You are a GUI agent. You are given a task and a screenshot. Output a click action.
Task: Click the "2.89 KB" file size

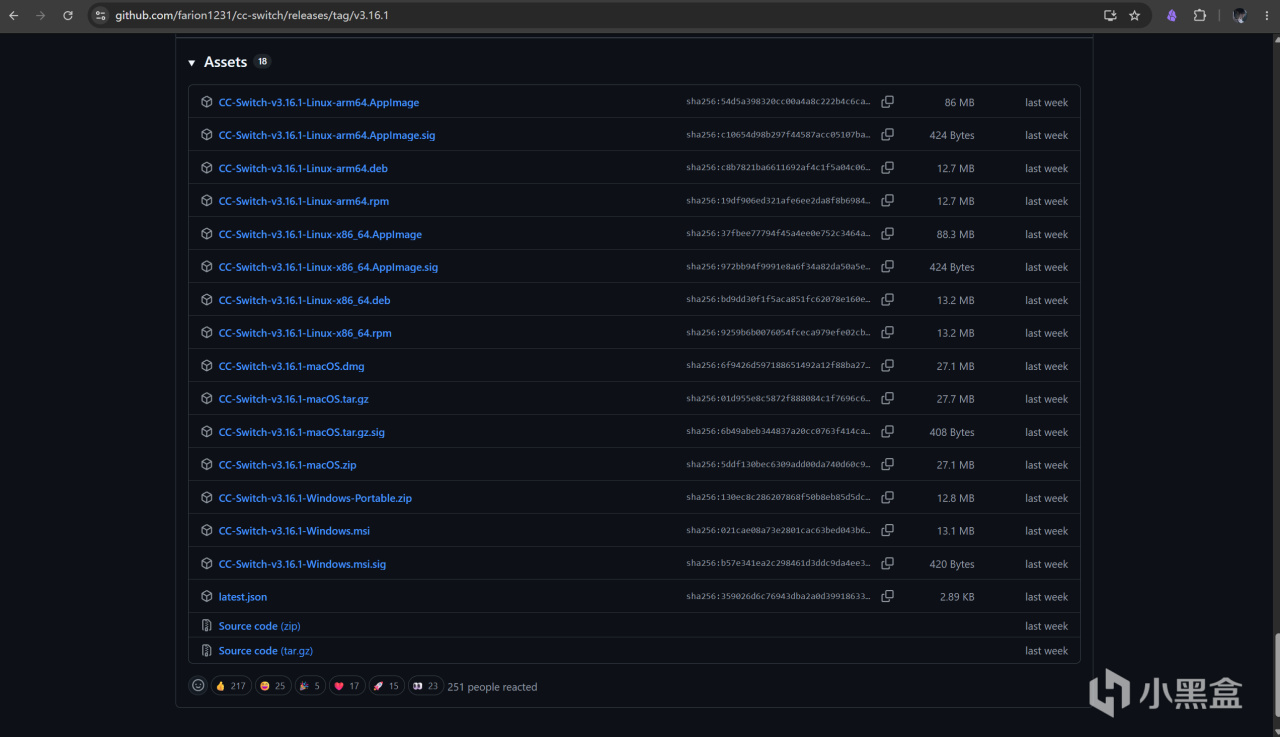tap(956, 598)
